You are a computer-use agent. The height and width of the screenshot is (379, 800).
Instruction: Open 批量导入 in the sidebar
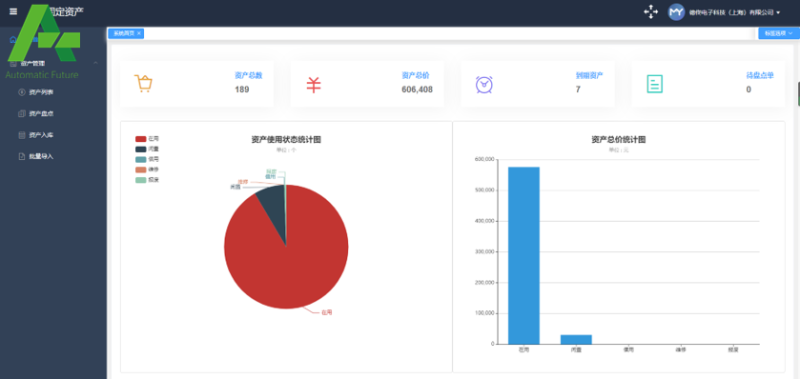pyautogui.click(x=41, y=157)
